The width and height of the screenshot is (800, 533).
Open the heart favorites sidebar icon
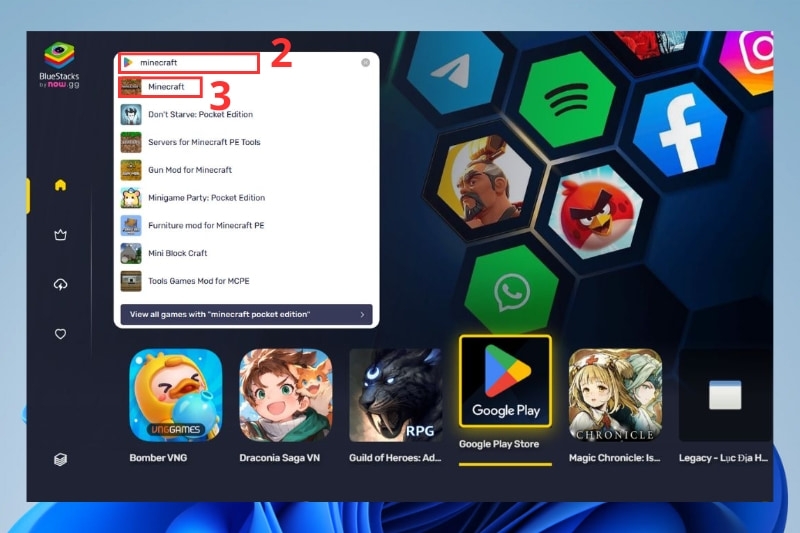click(x=60, y=334)
